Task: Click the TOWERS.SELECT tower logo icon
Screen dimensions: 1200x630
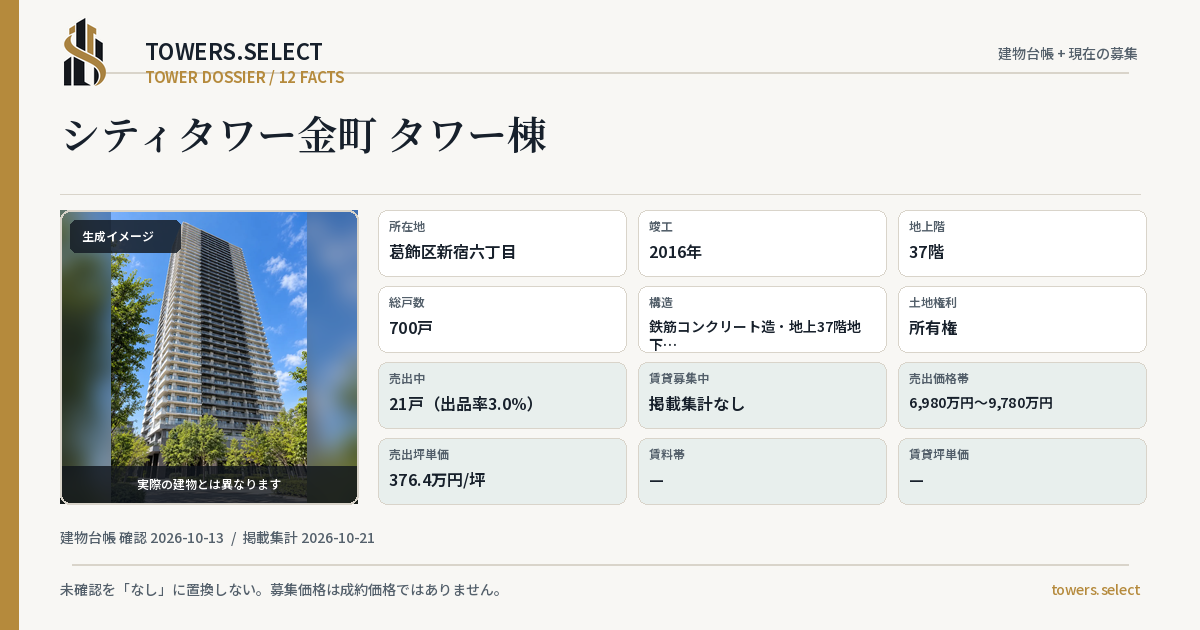Action: point(85,52)
